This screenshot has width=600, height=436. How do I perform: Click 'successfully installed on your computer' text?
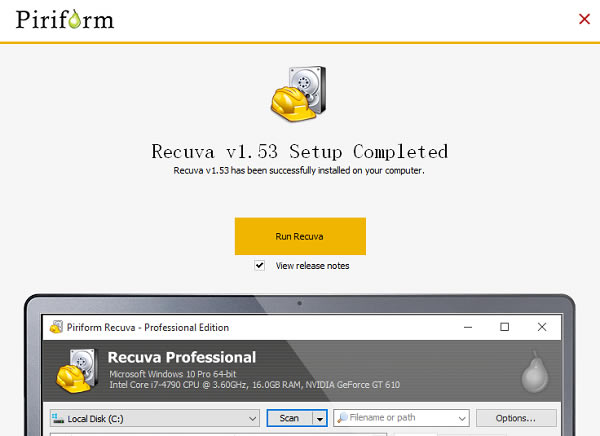[347, 171]
